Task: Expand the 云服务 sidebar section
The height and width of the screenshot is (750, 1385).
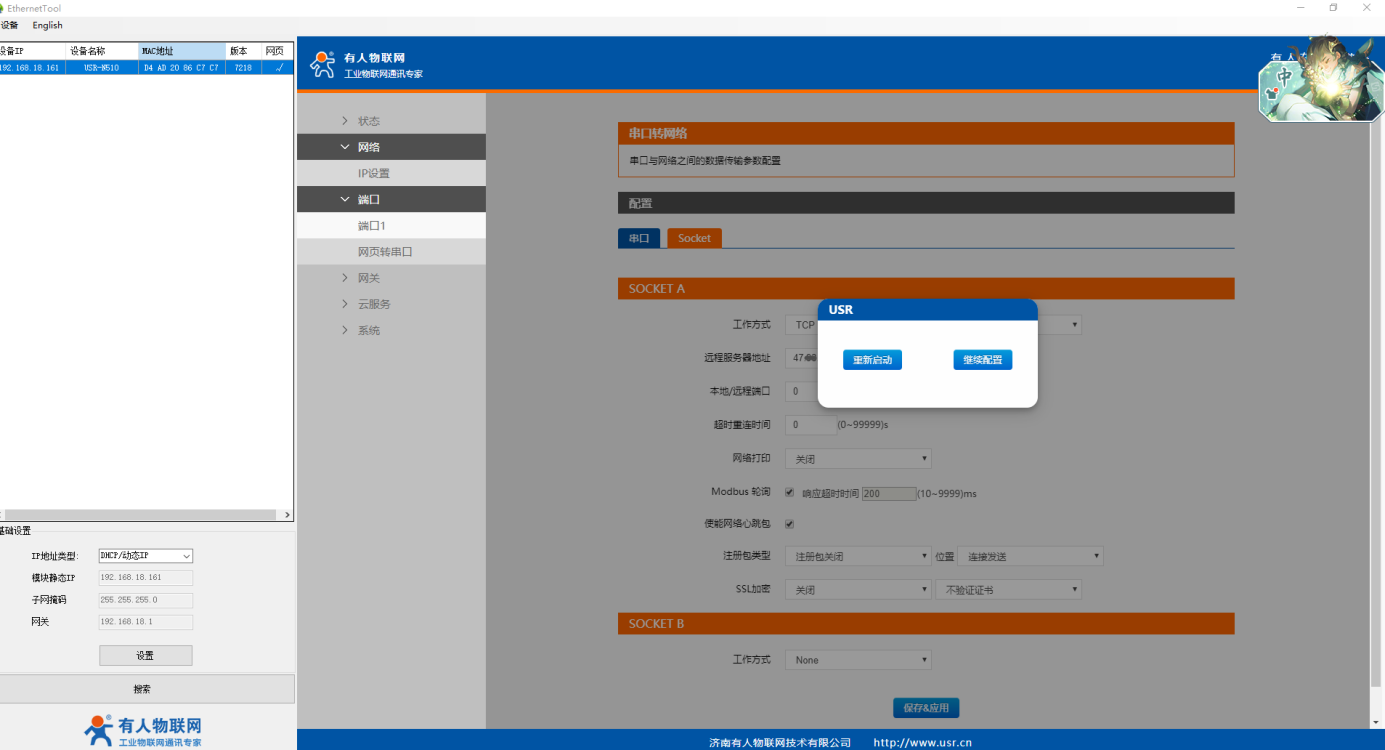Action: click(x=373, y=304)
